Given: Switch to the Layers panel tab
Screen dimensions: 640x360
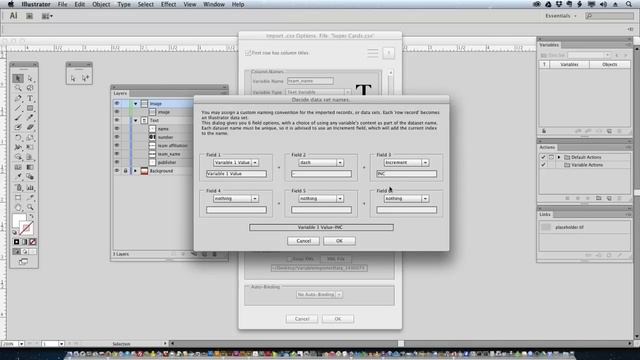Looking at the screenshot, I should point(120,93).
